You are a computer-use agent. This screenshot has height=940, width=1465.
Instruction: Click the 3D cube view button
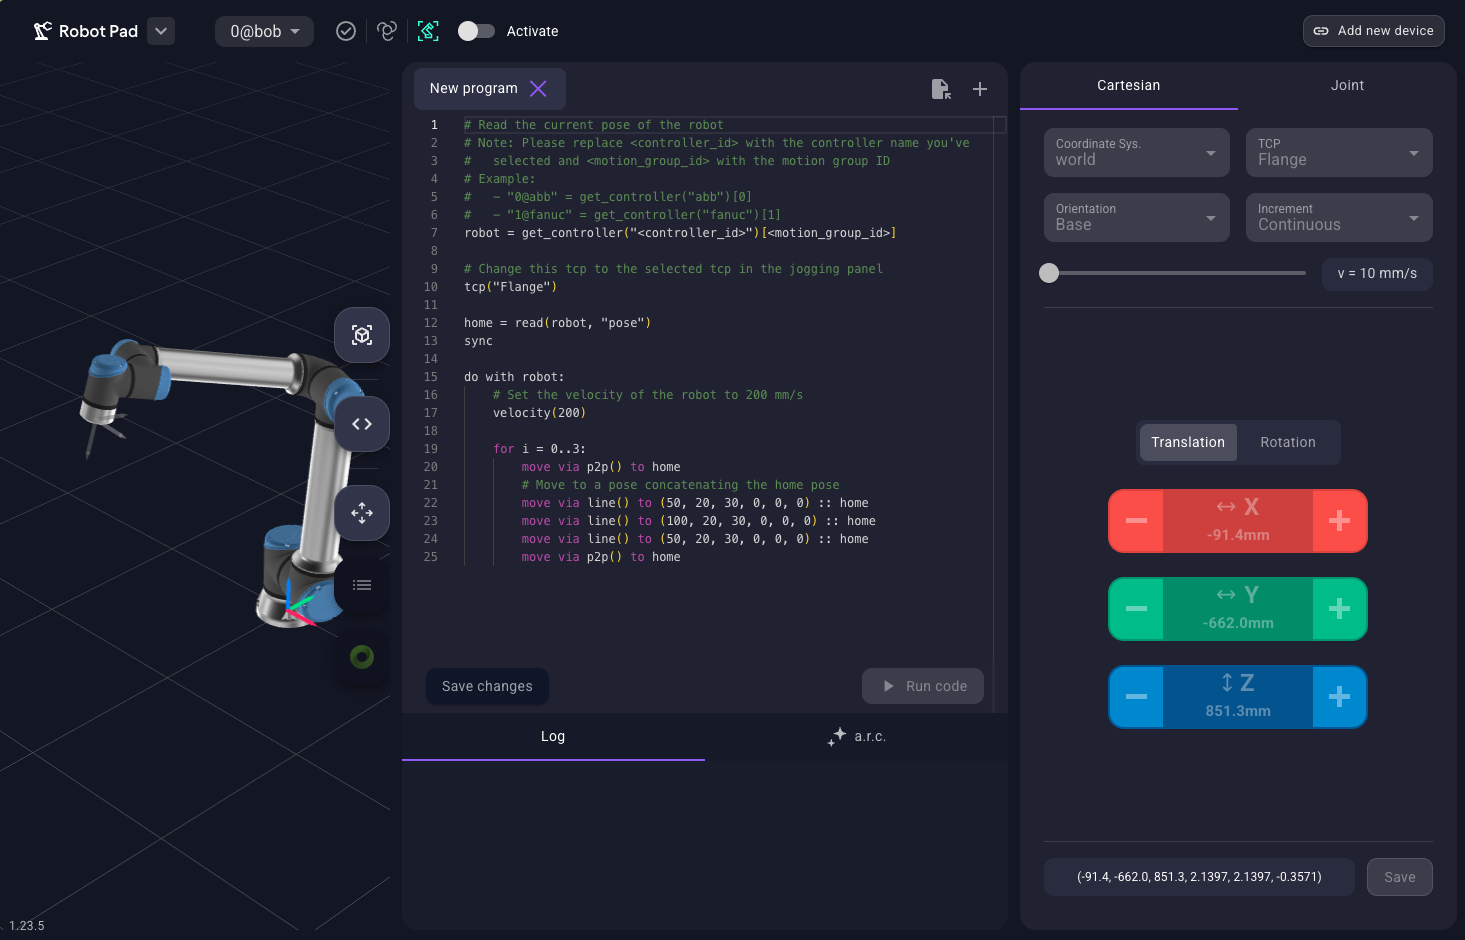click(x=362, y=335)
